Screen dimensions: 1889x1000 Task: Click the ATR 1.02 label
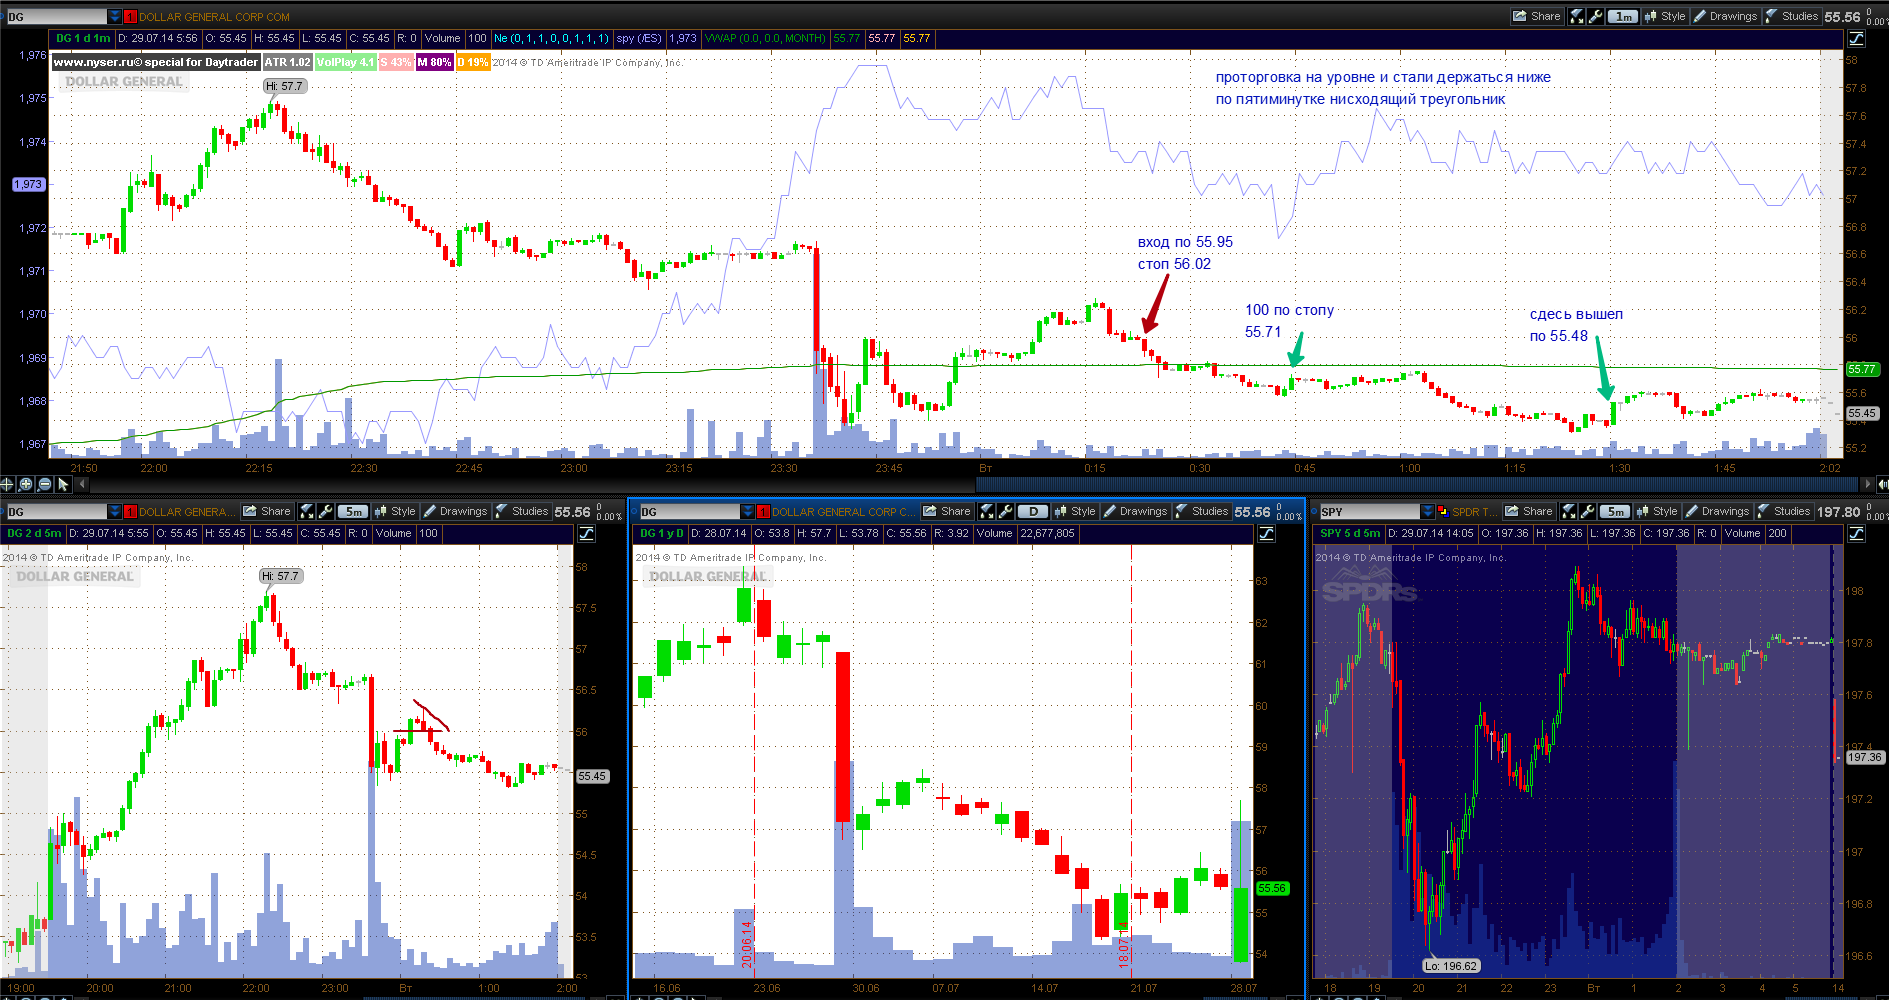[287, 62]
